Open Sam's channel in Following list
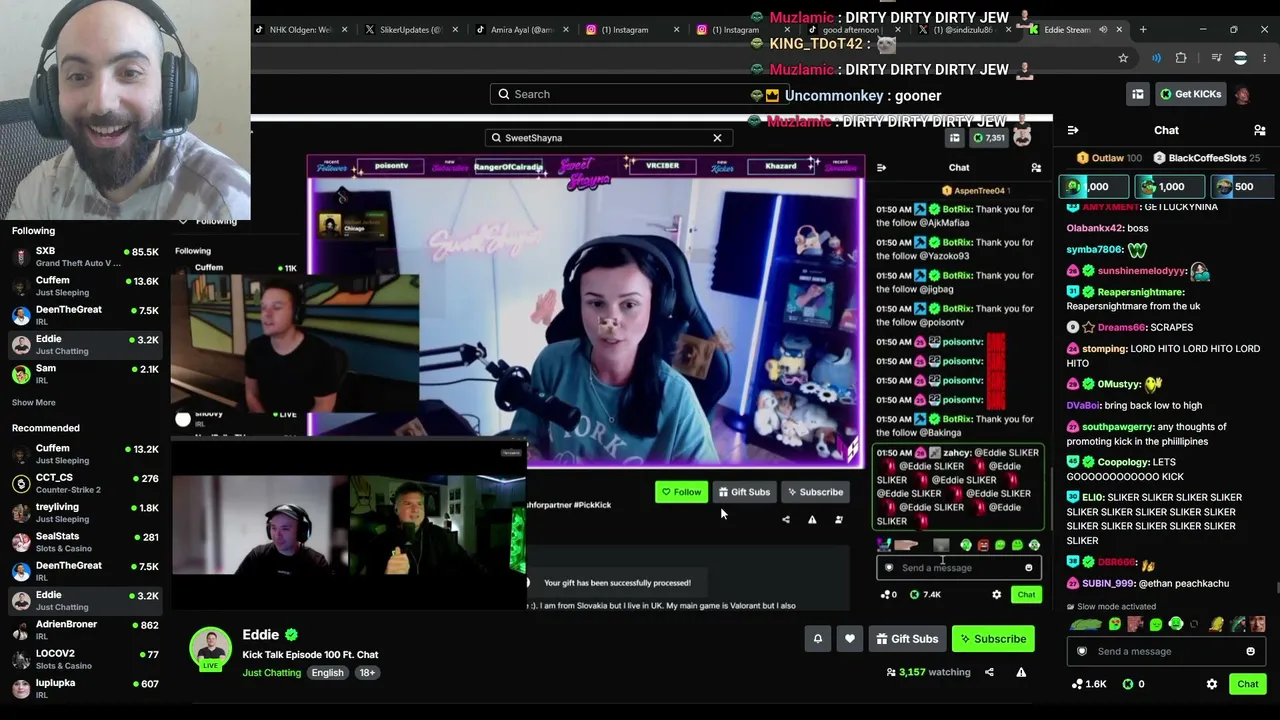 pos(85,374)
